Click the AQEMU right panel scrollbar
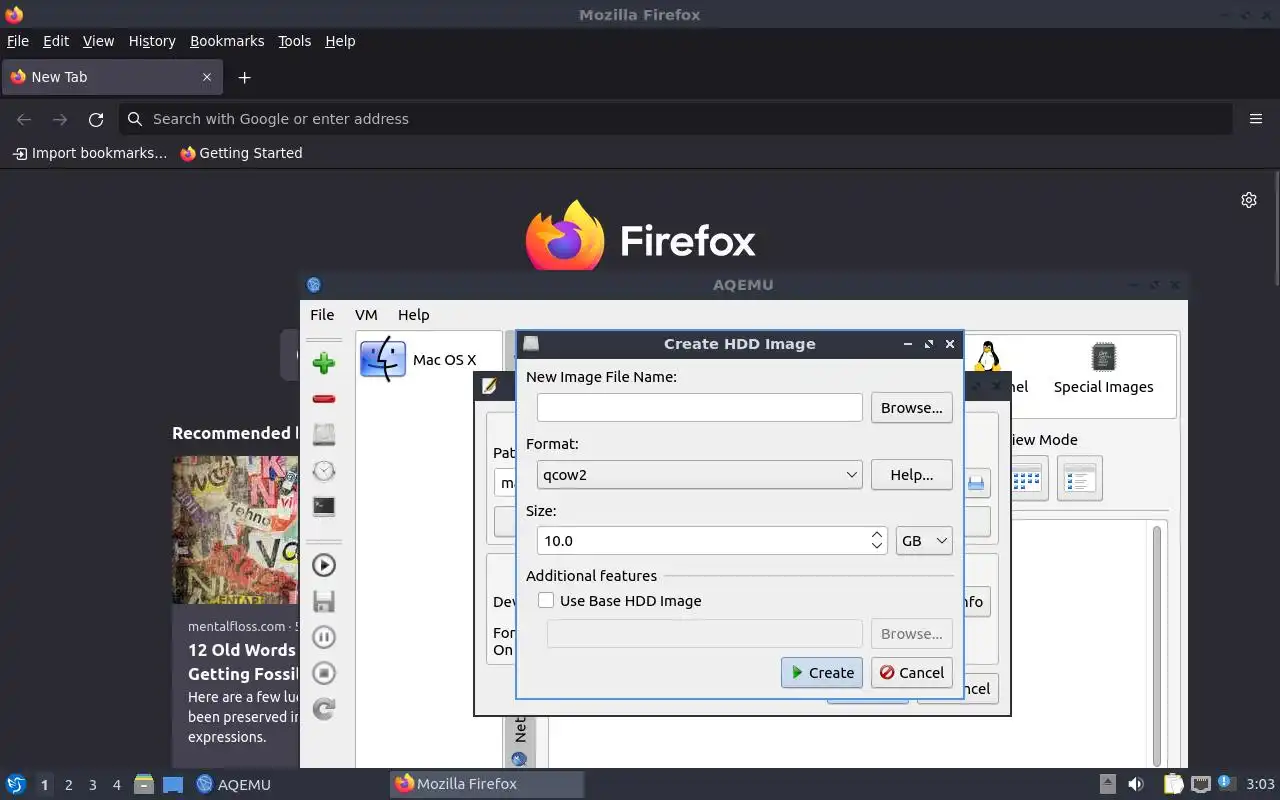This screenshot has height=800, width=1280. click(x=1158, y=645)
